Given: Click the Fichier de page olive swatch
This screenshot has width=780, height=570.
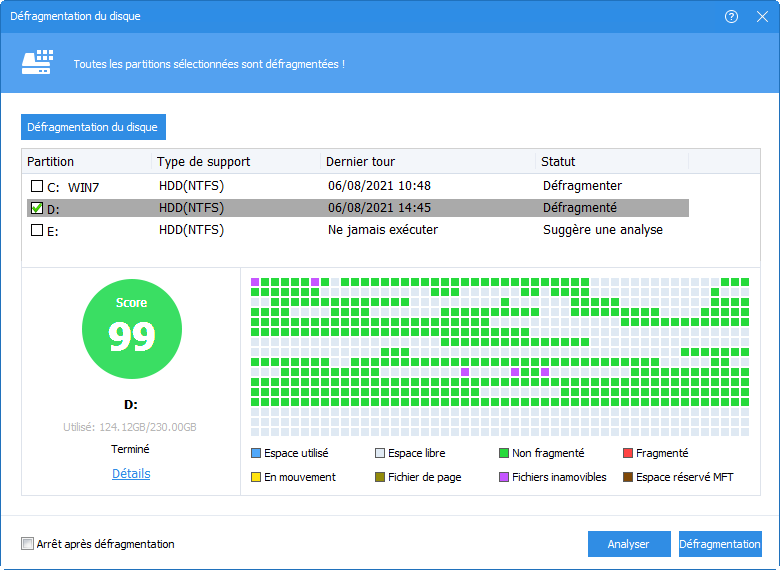Looking at the screenshot, I should click(x=380, y=477).
